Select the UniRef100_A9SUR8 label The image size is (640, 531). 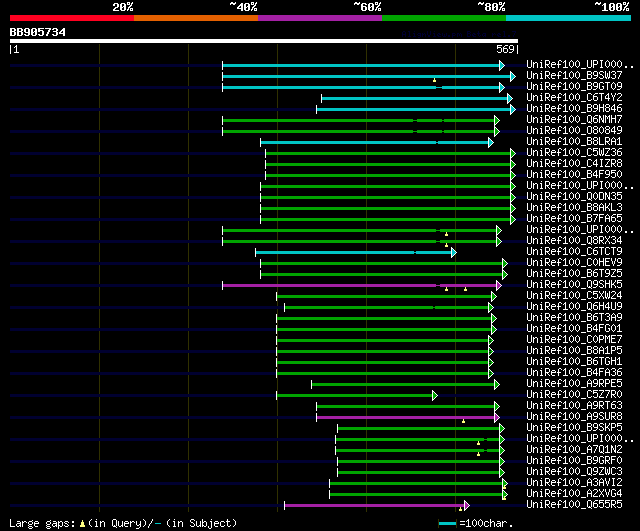click(x=574, y=417)
